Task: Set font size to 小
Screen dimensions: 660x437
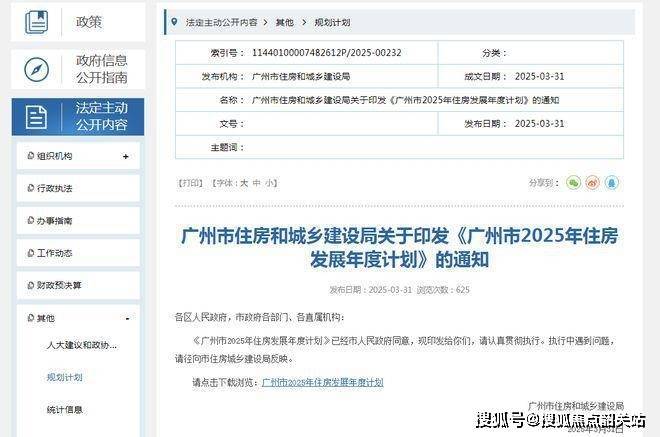Action: click(x=270, y=183)
